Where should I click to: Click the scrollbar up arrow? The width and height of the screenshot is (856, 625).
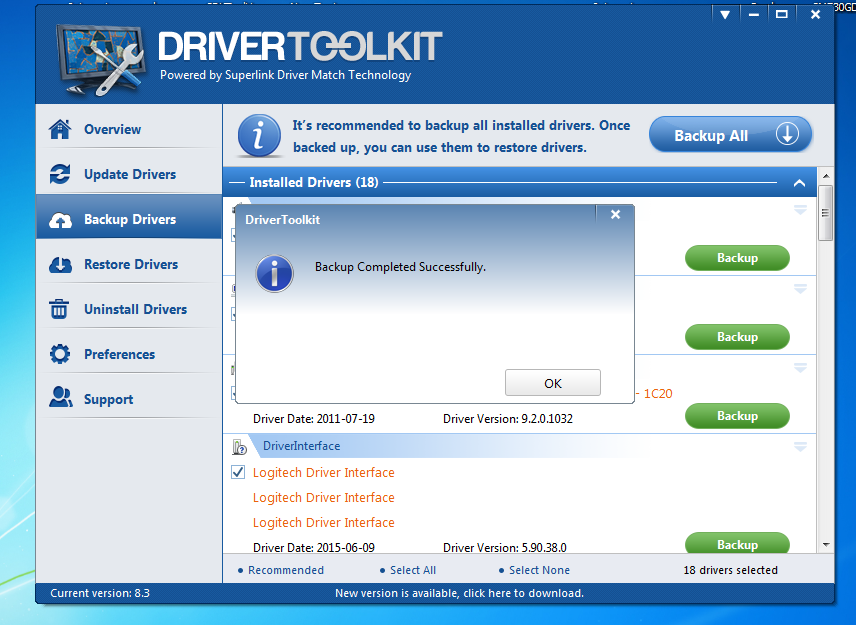coord(825,176)
